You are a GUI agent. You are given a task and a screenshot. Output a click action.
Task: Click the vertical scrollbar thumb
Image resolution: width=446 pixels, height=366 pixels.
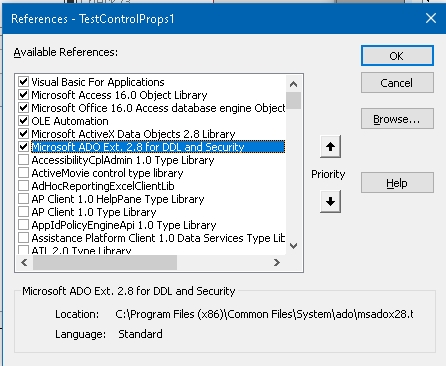[293, 100]
